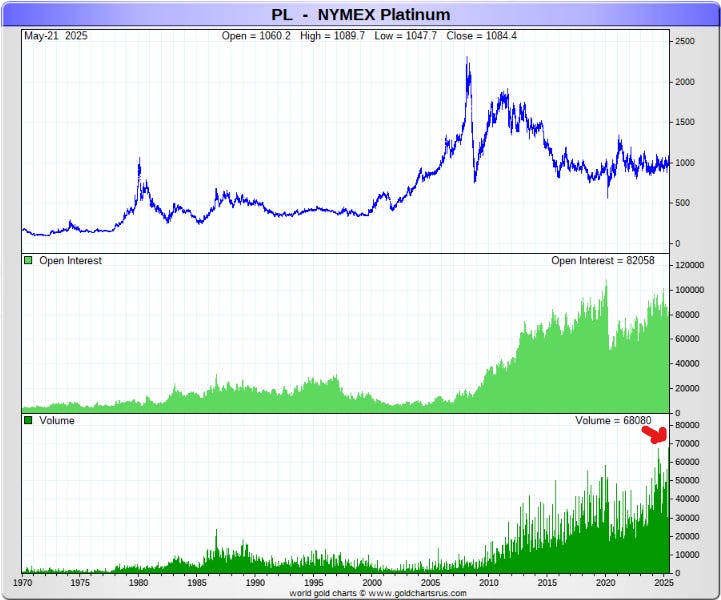This screenshot has height=600, width=721.
Task: Click the 2020 year label on the time axis
Action: pyautogui.click(x=606, y=583)
